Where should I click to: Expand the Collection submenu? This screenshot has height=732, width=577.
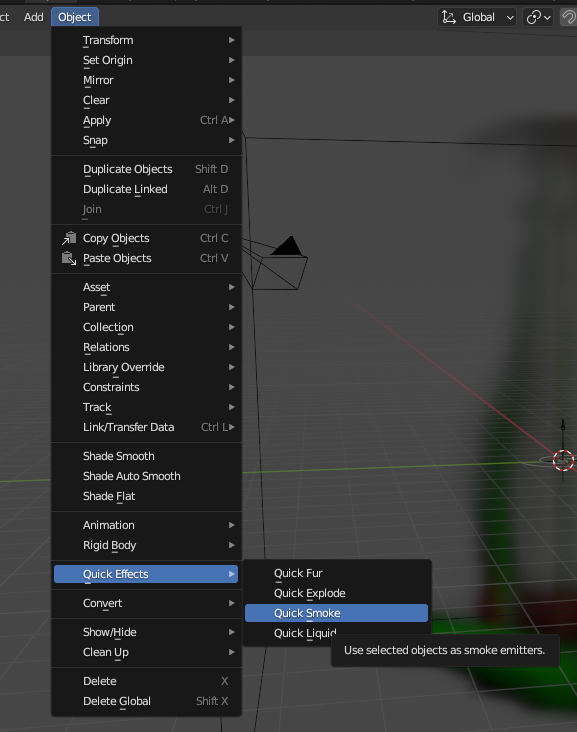coord(146,328)
